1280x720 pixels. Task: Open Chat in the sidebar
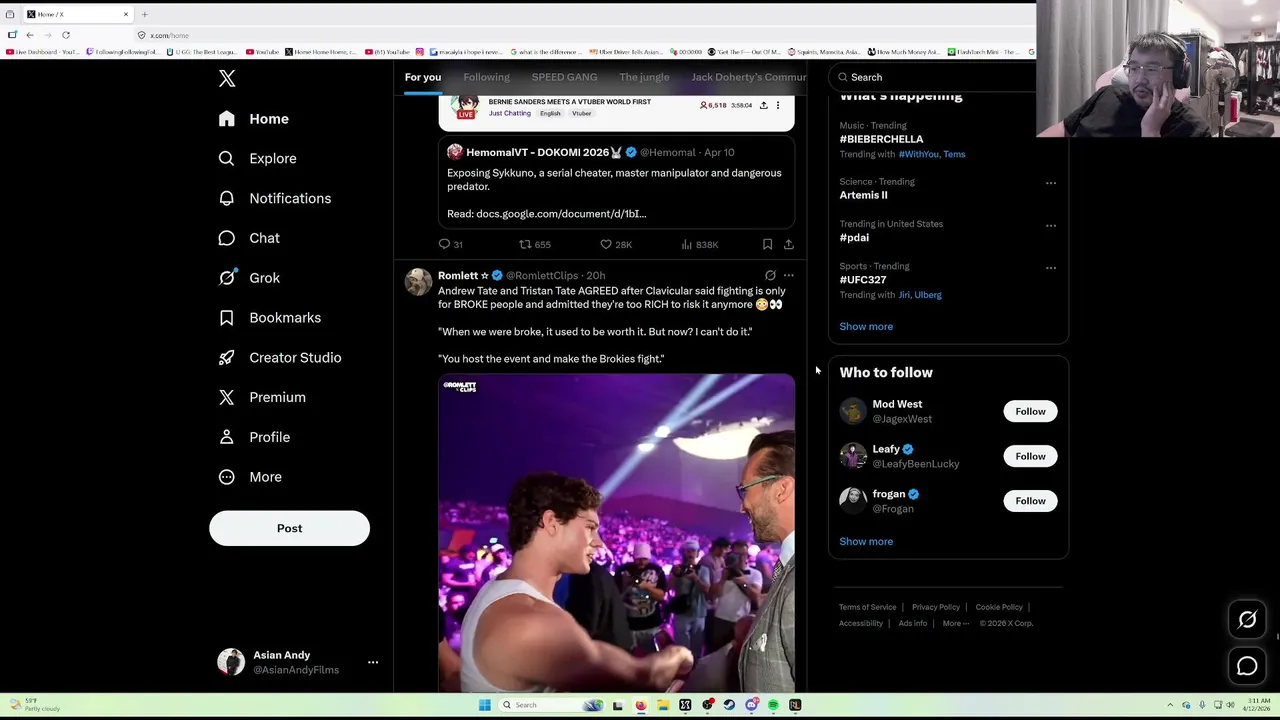pos(249,238)
